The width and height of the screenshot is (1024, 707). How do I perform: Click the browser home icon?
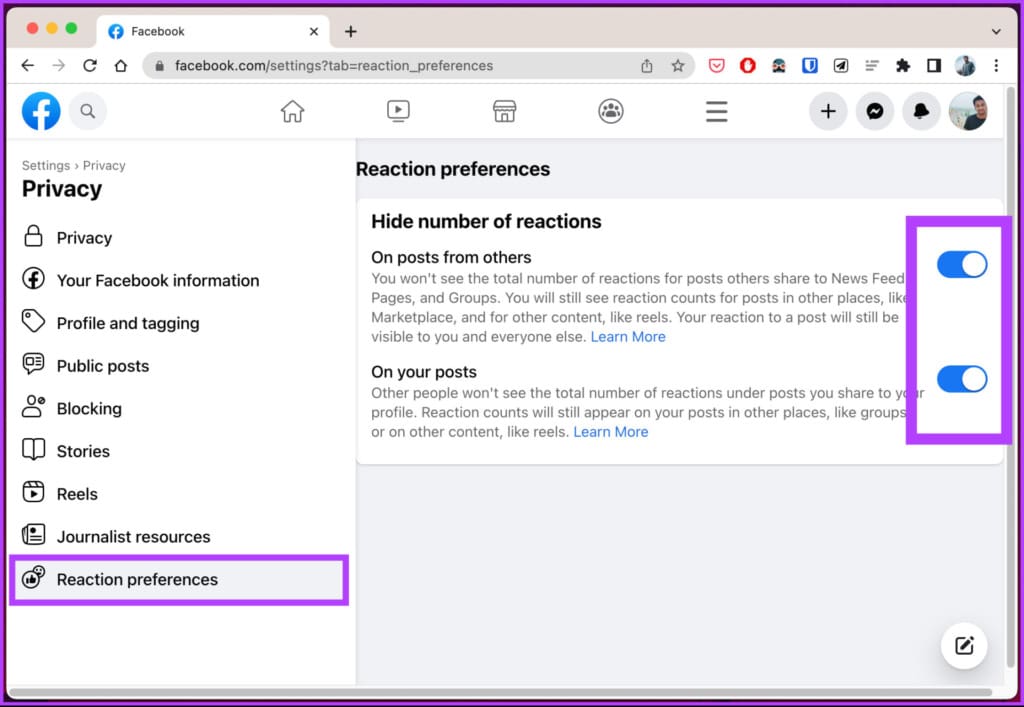(121, 65)
